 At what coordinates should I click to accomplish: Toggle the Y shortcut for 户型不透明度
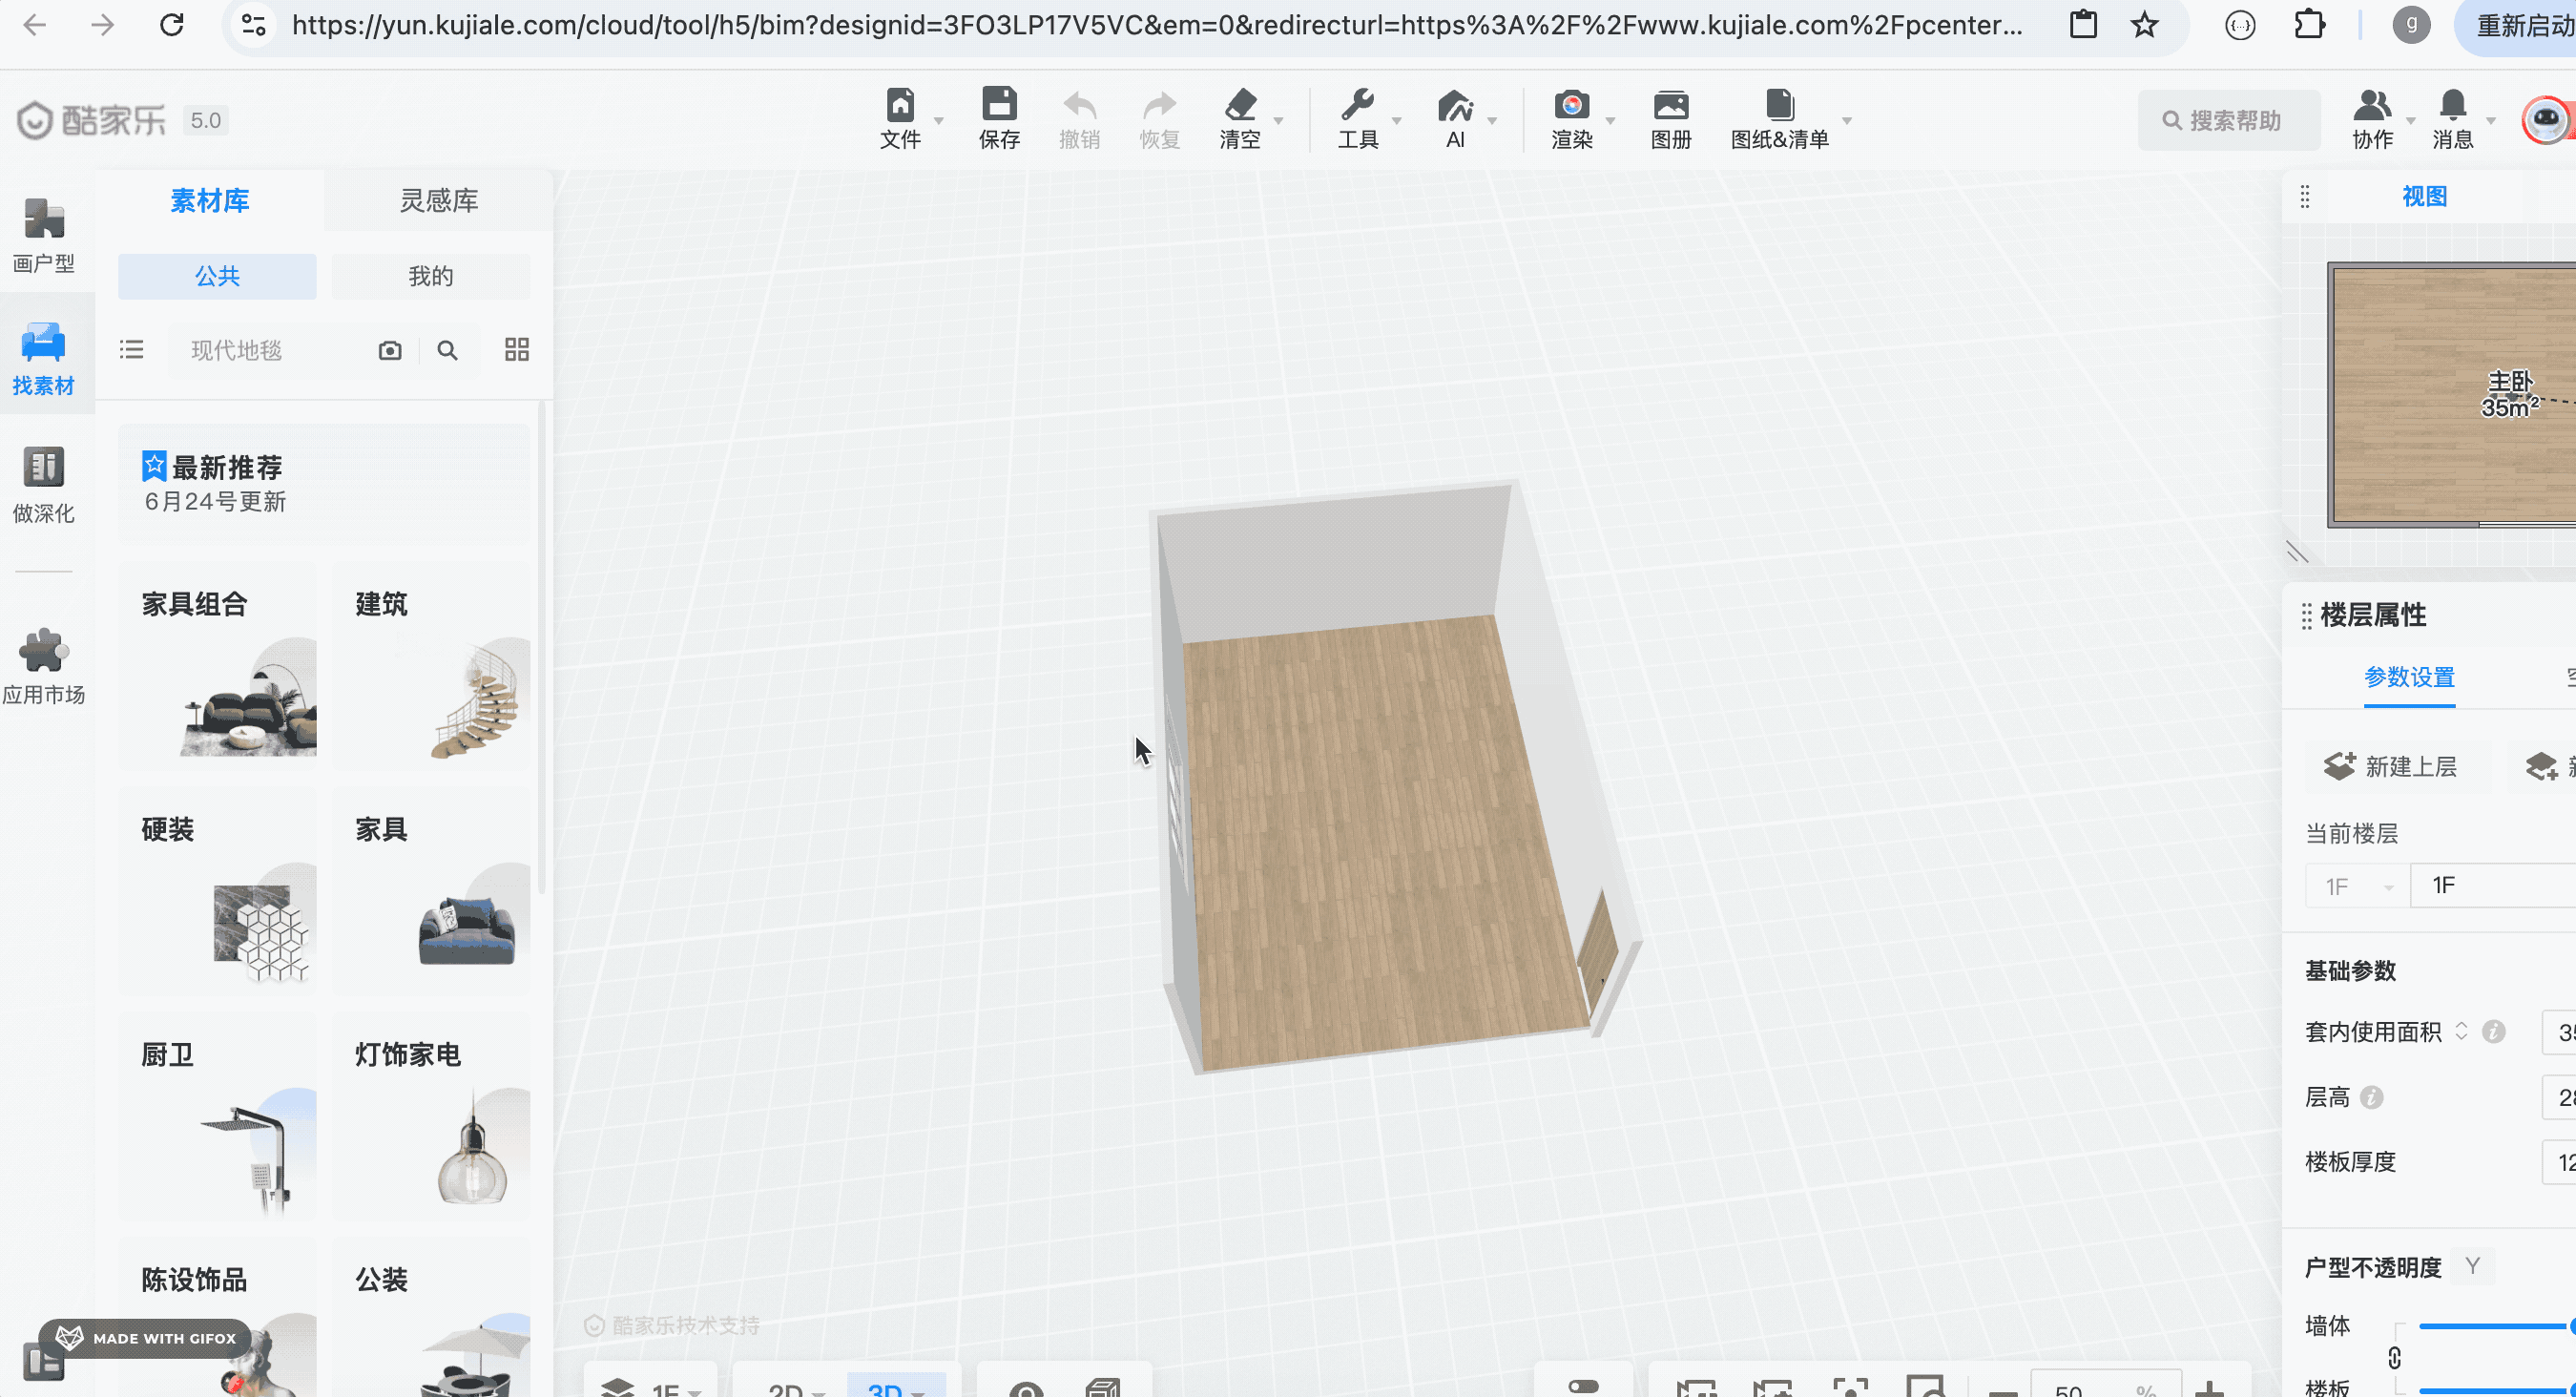coord(2472,1266)
